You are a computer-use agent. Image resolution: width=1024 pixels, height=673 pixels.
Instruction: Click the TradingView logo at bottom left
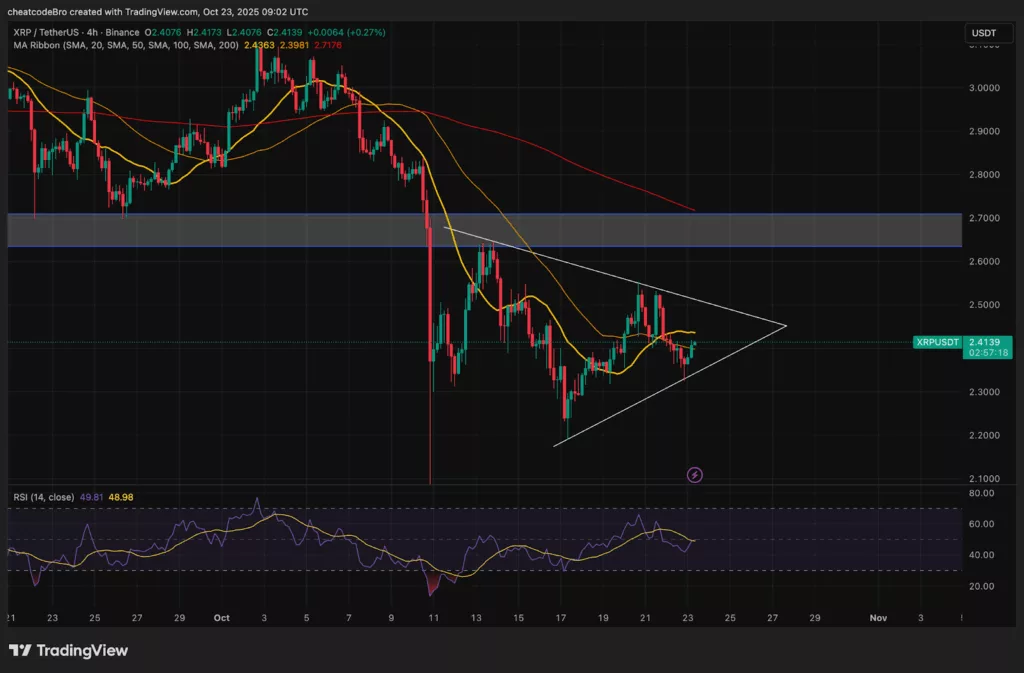[68, 651]
